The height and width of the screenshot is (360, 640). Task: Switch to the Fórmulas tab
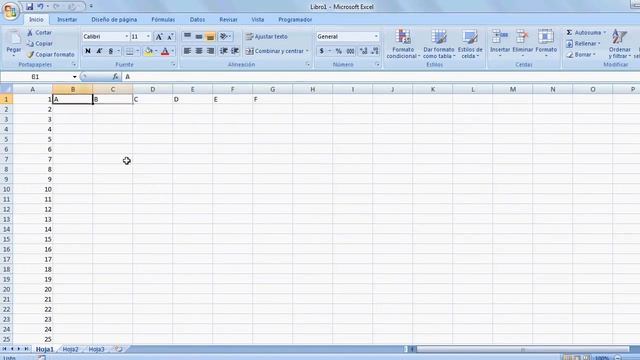click(163, 20)
